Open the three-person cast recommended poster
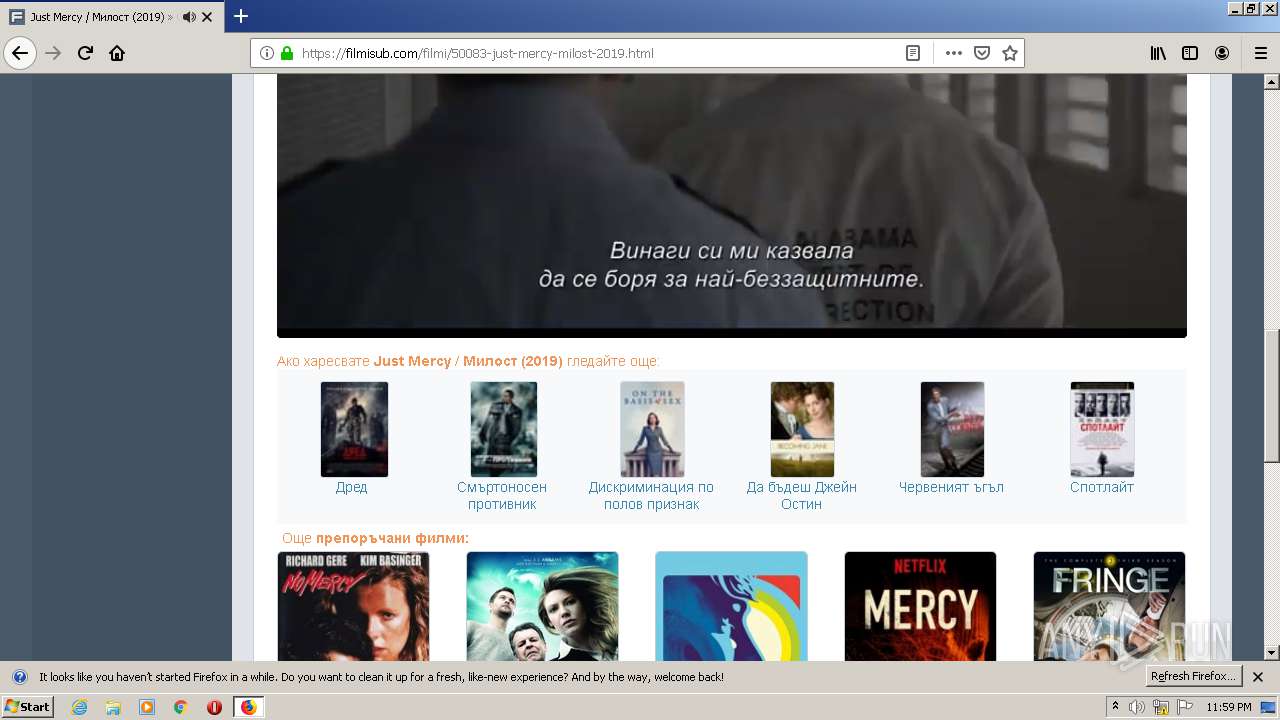 (542, 606)
